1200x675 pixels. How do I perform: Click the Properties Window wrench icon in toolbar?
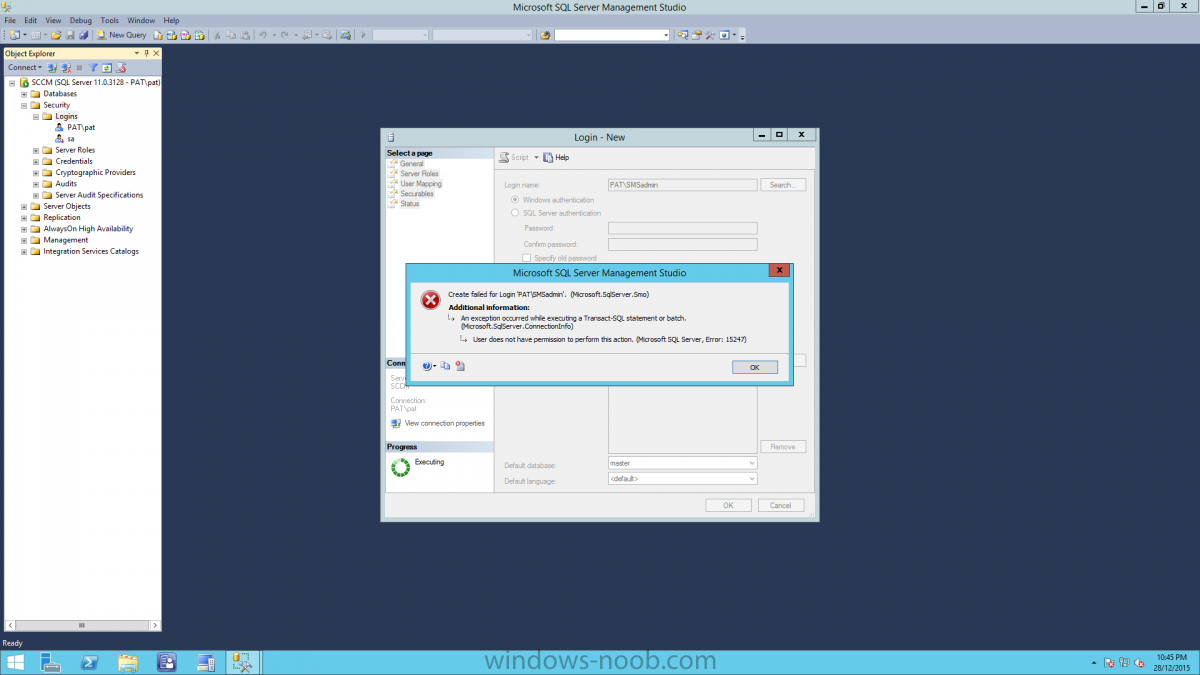[x=710, y=35]
